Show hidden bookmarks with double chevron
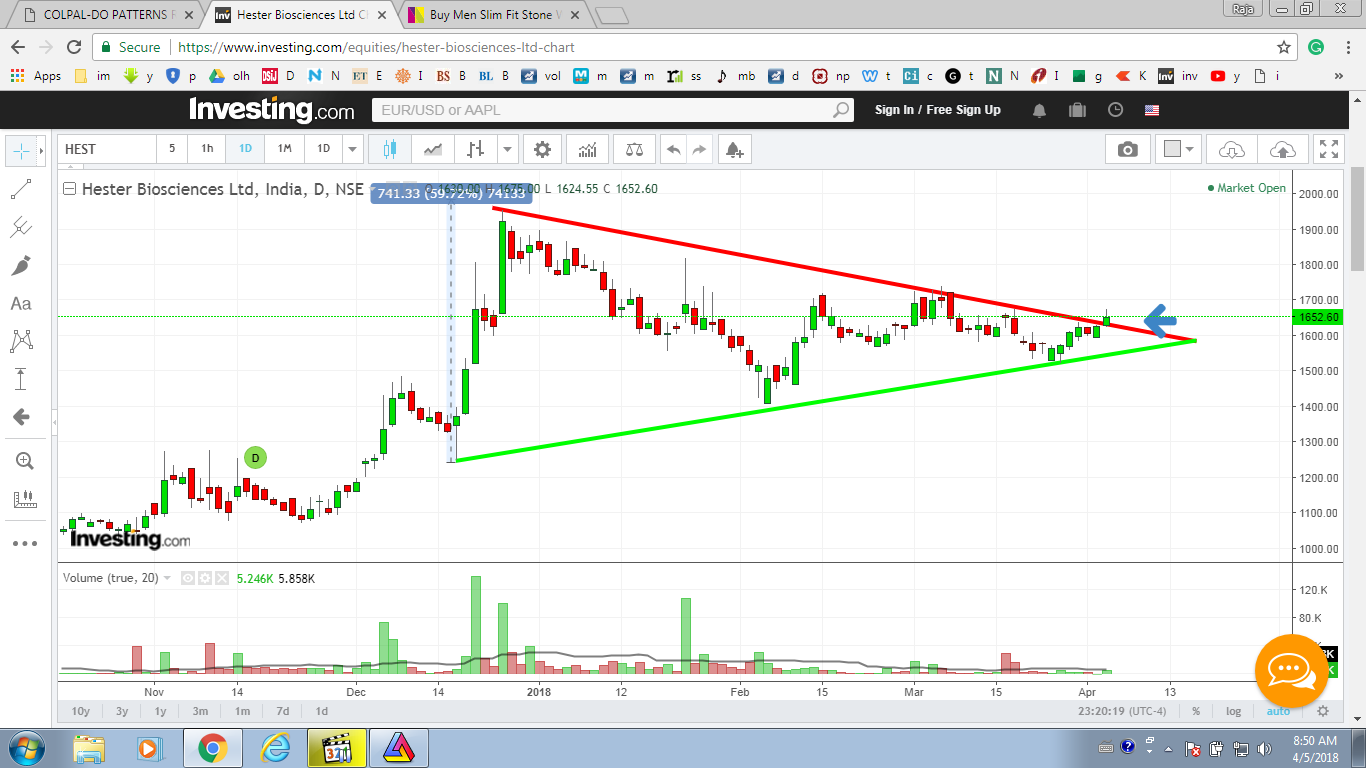Viewport: 1366px width, 768px height. click(x=1339, y=76)
